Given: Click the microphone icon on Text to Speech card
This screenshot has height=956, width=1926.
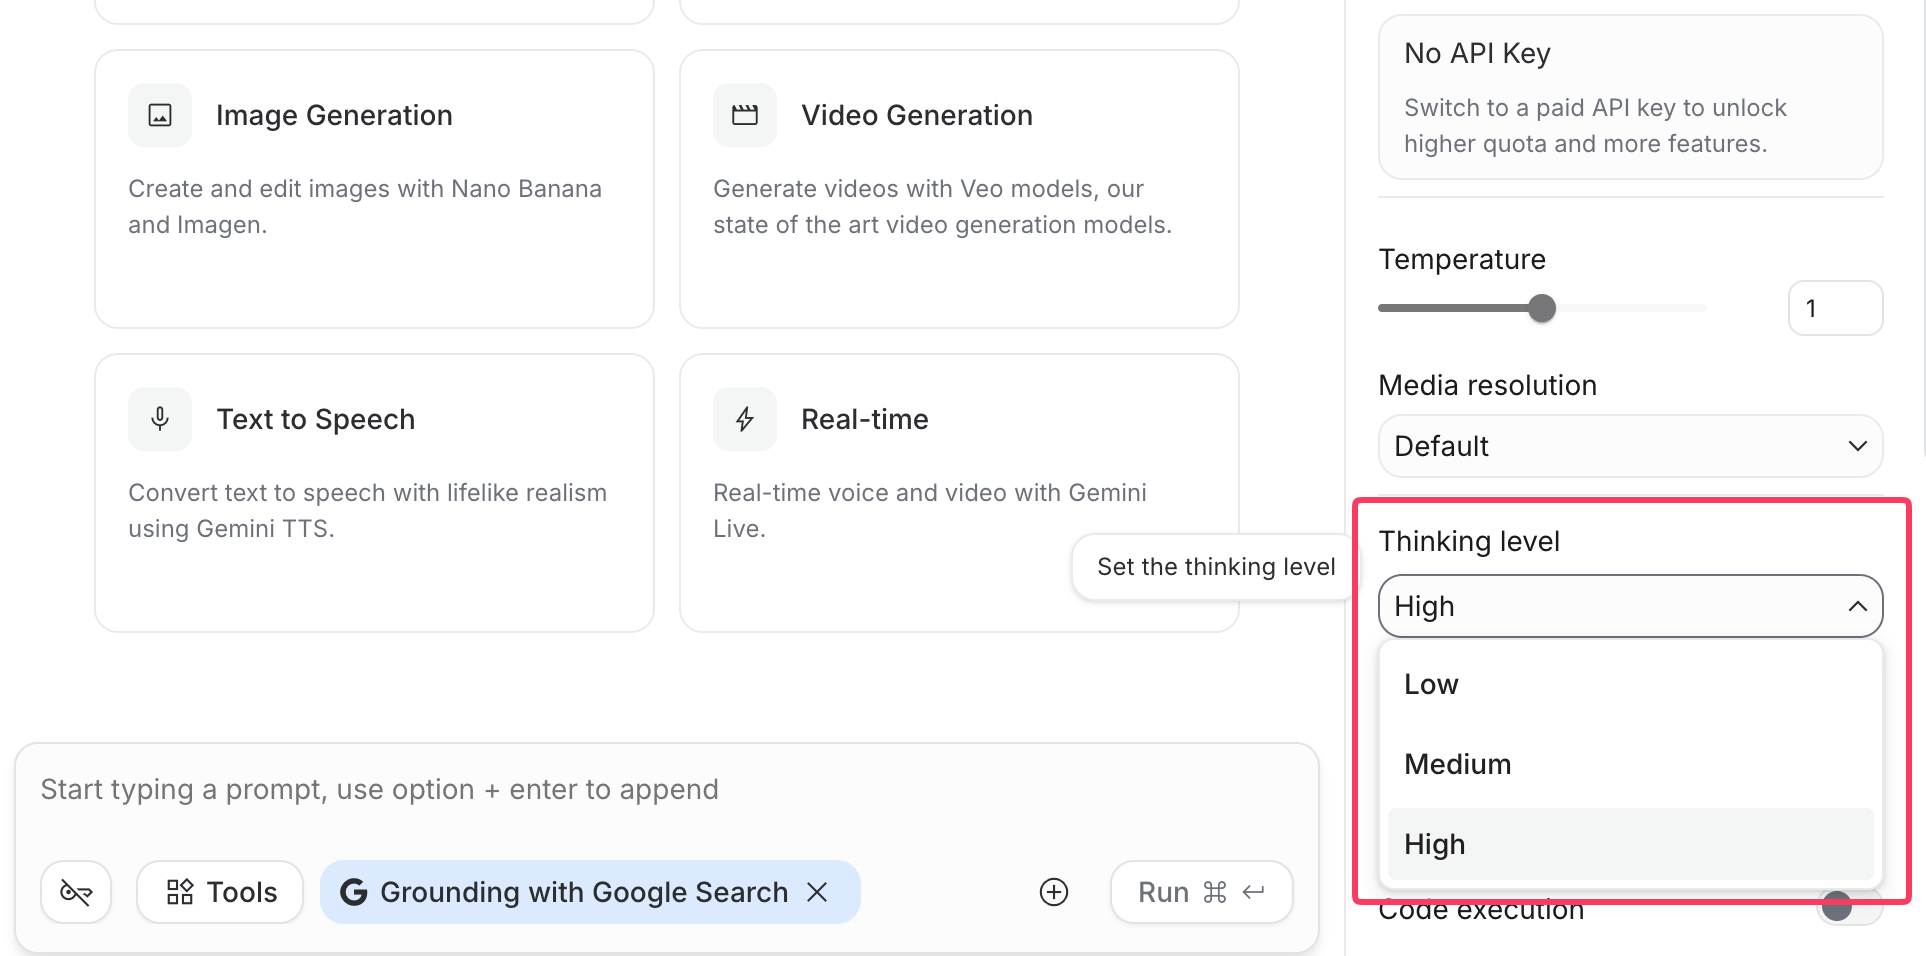Looking at the screenshot, I should tap(159, 419).
